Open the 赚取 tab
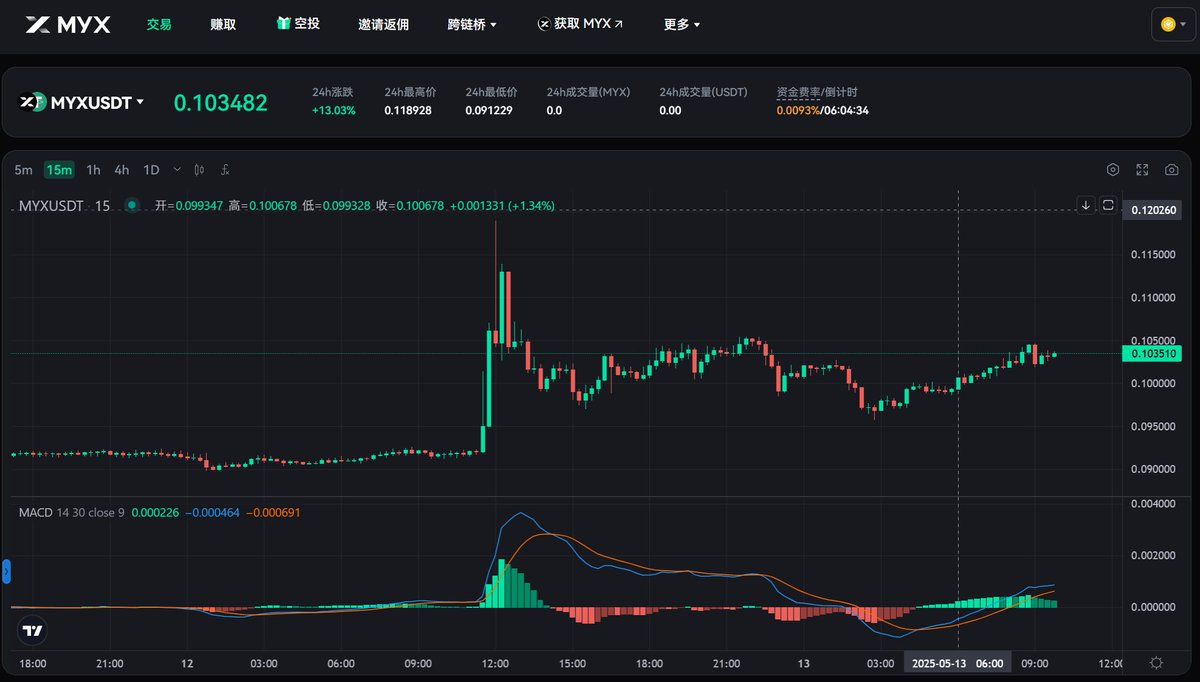The width and height of the screenshot is (1200, 682). [x=223, y=24]
